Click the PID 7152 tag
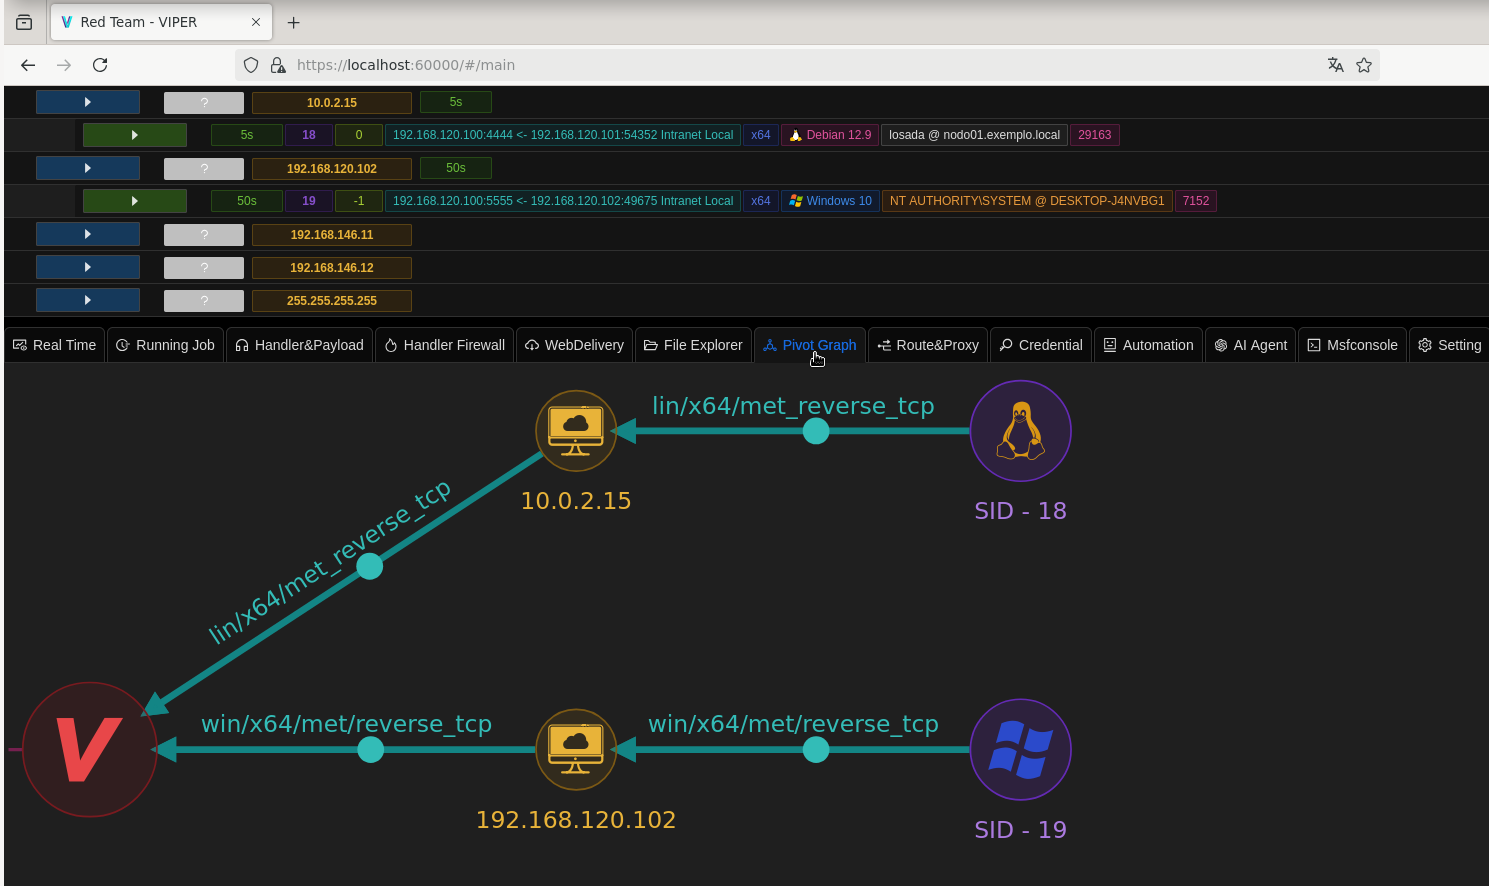Image resolution: width=1489 pixels, height=886 pixels. pyautogui.click(x=1196, y=201)
